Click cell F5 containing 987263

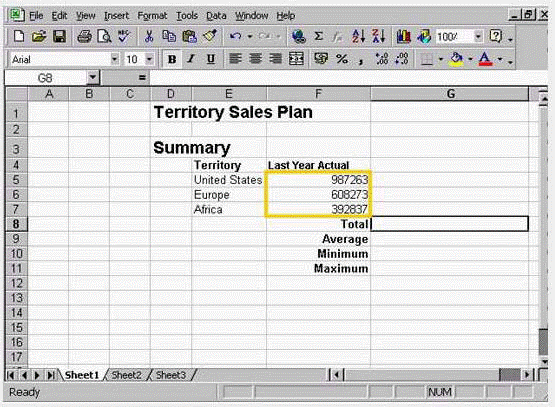(x=318, y=179)
